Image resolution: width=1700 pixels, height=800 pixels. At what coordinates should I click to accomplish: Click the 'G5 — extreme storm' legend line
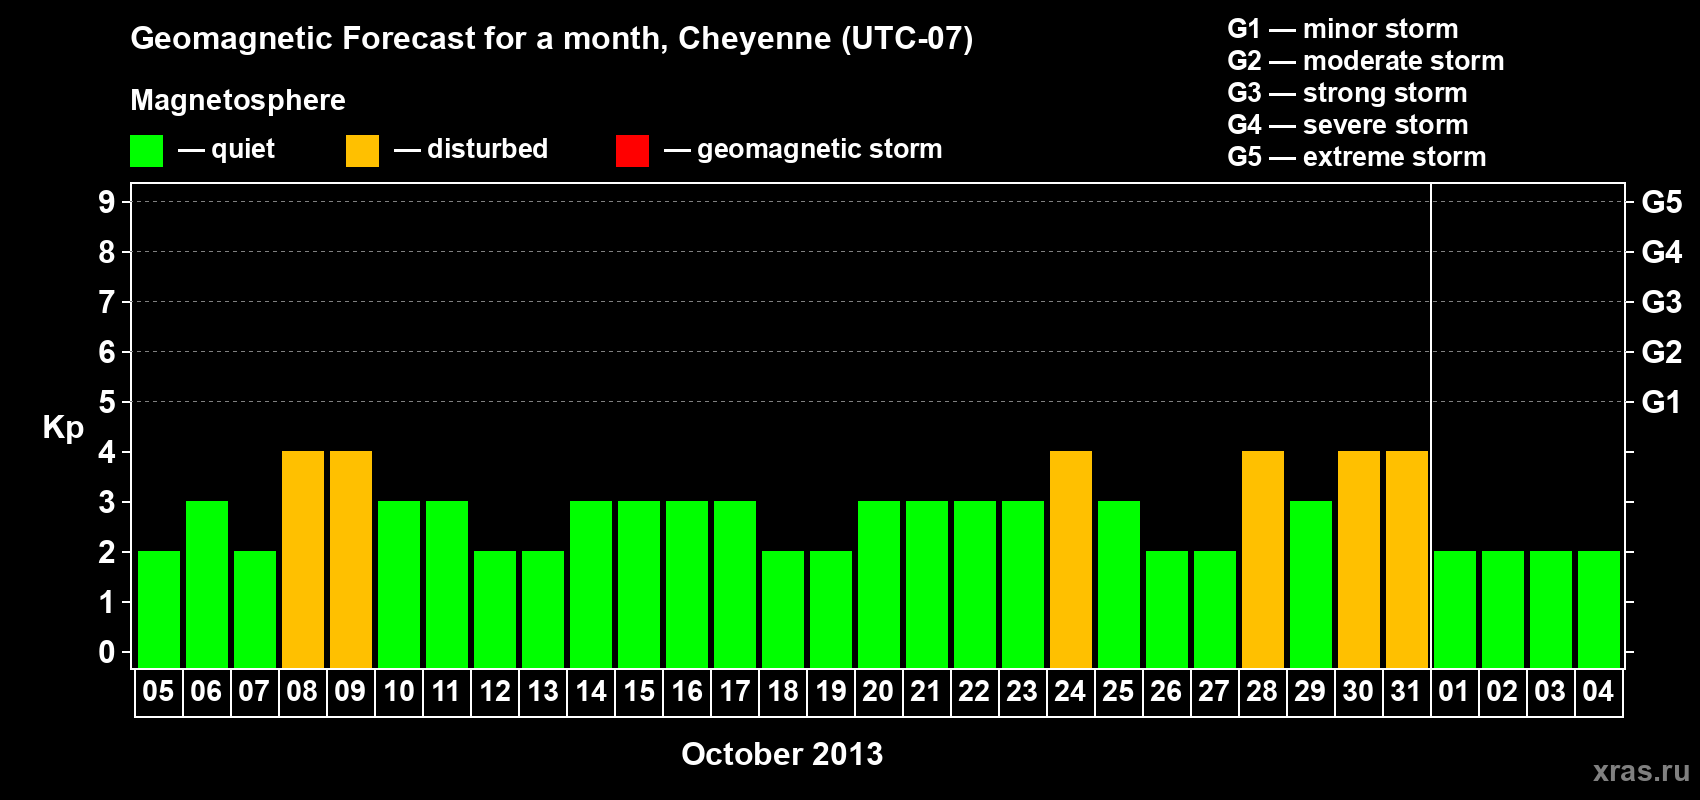pos(1356,157)
